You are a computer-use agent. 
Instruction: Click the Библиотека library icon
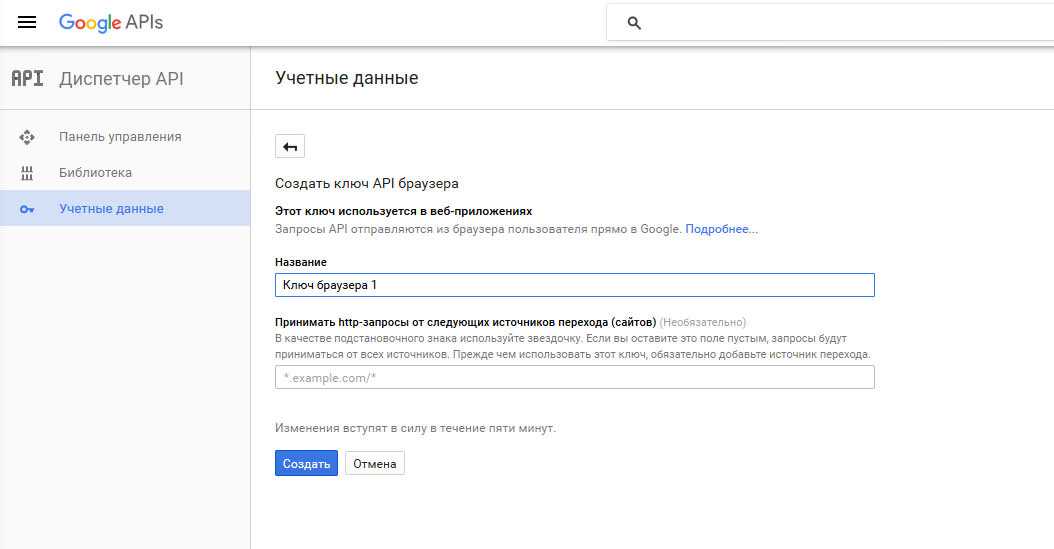[27, 173]
